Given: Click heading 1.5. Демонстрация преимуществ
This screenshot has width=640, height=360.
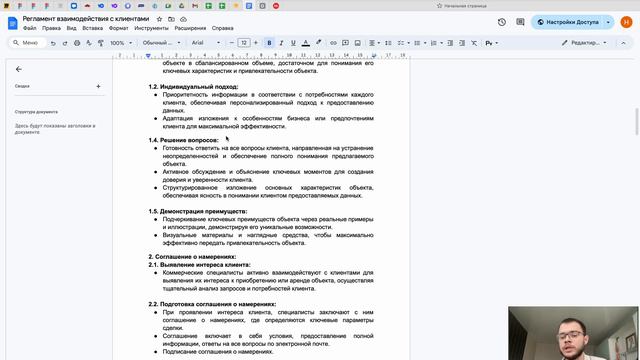Looking at the screenshot, I should (x=198, y=211).
